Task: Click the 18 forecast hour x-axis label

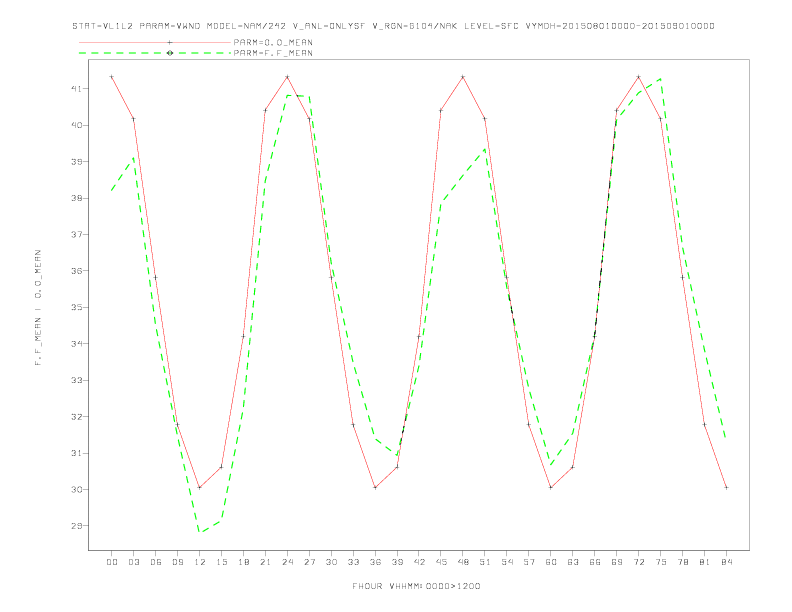Action: [243, 562]
